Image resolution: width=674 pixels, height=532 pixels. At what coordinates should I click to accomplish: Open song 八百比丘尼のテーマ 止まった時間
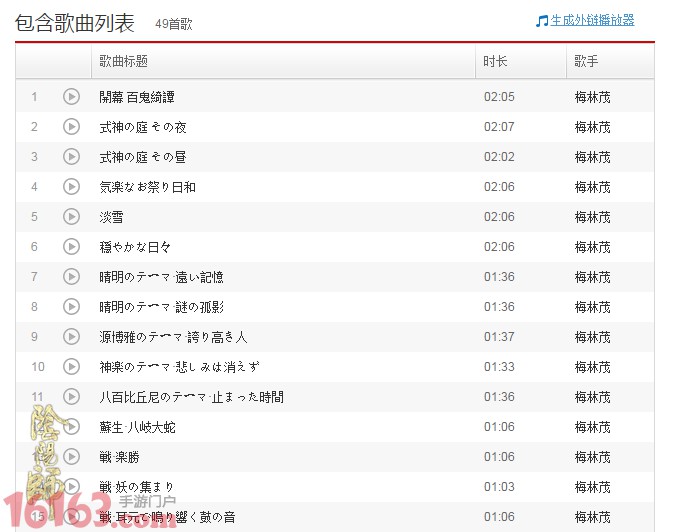(x=191, y=397)
